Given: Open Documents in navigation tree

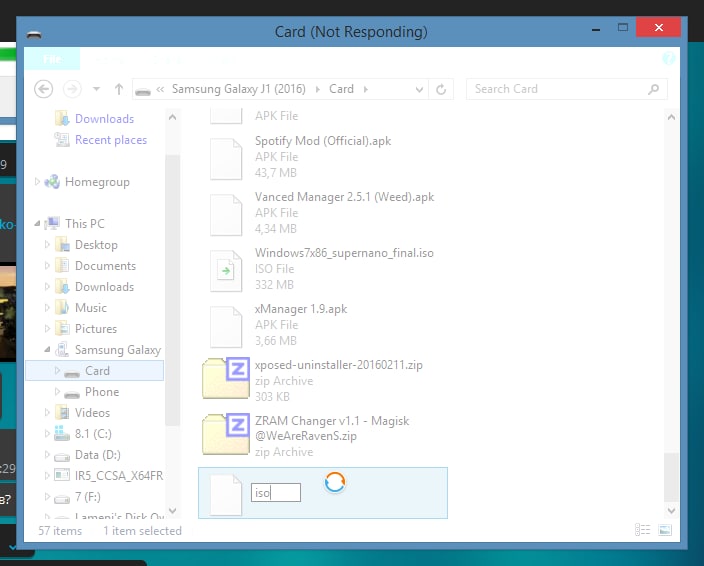Looking at the screenshot, I should coord(105,266).
